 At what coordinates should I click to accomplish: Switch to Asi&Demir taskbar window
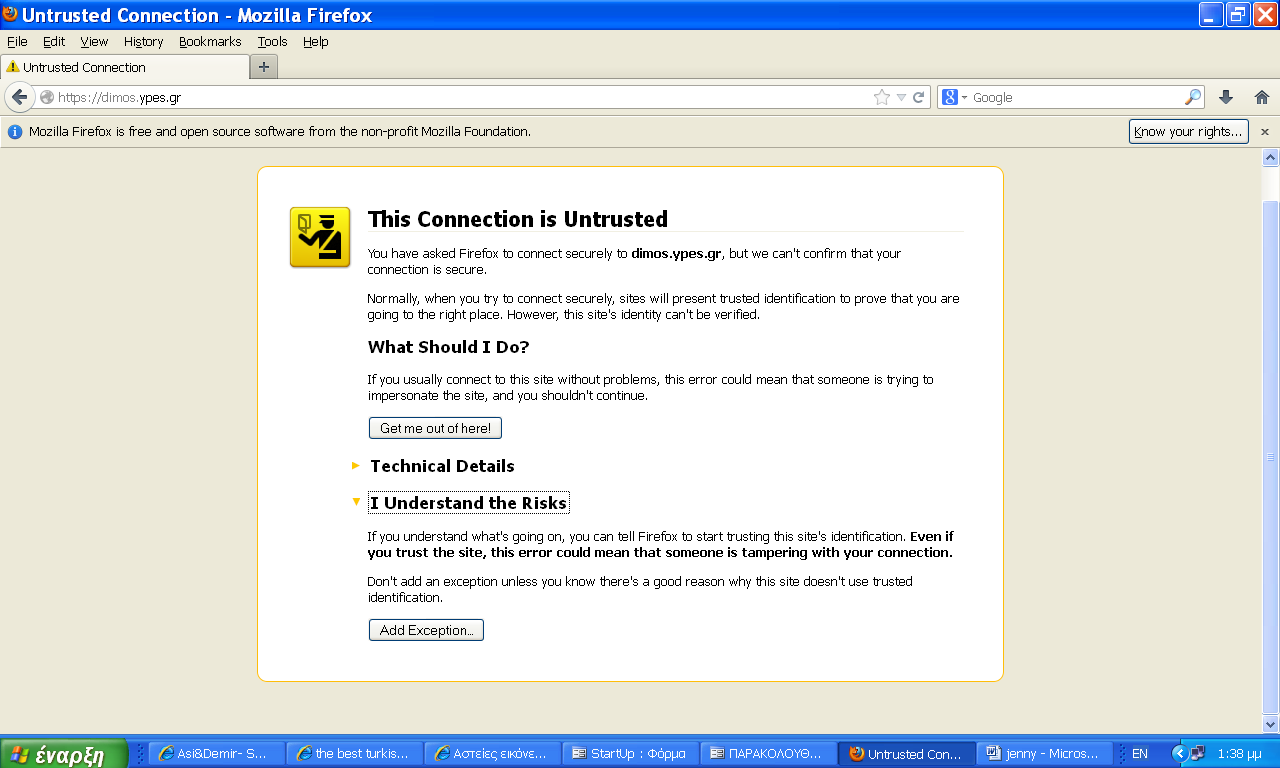(216, 754)
